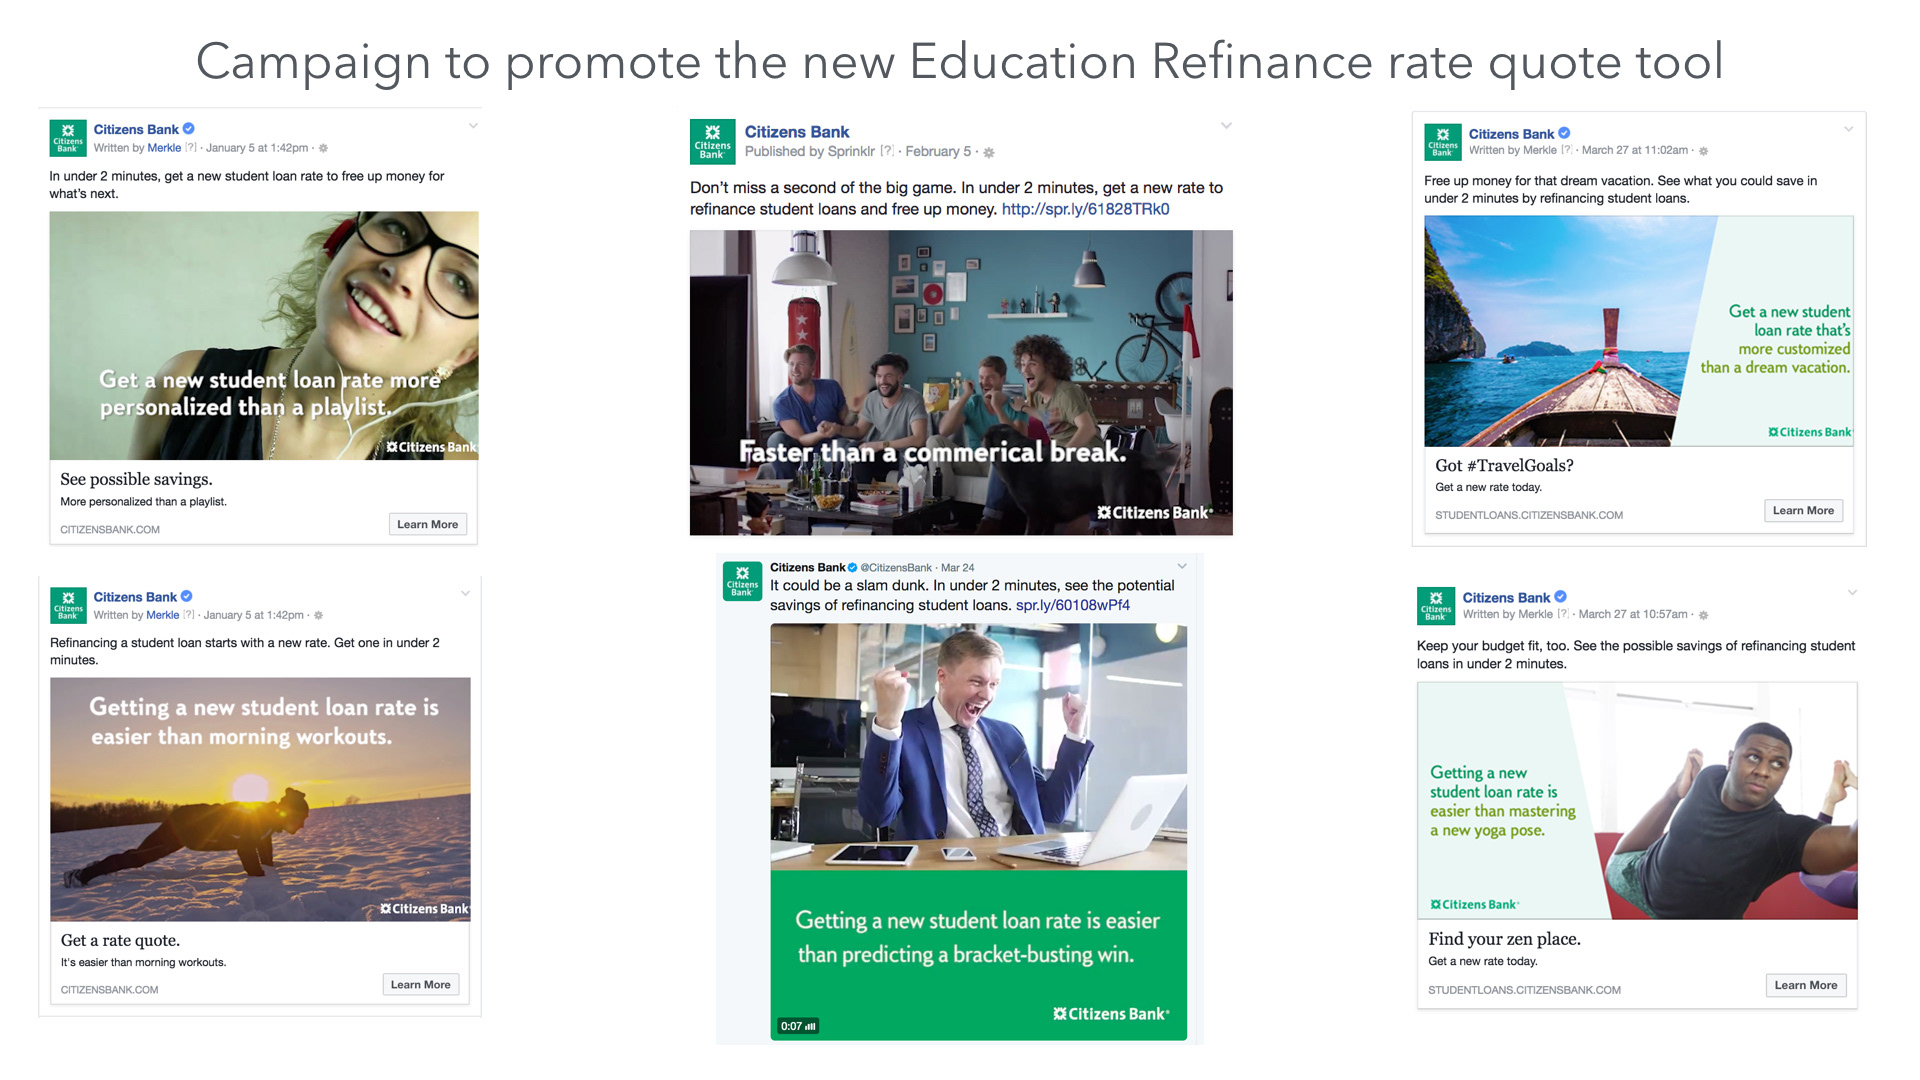Click STUDENTLOANS.CITIZENSBANK.COM under travel ad
The image size is (1920, 1080).
[x=1529, y=515]
